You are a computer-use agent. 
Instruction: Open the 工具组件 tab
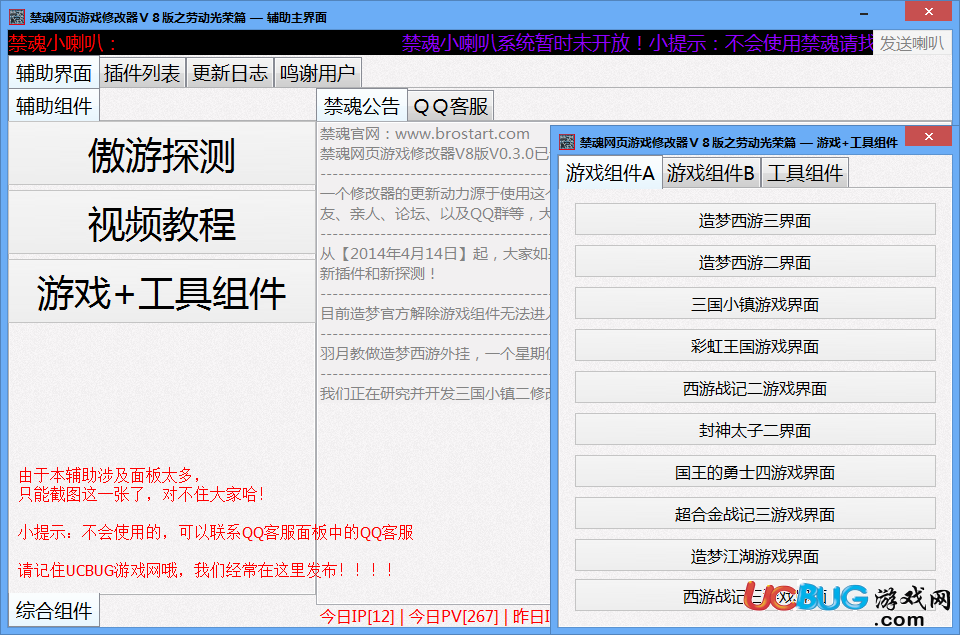click(x=804, y=173)
